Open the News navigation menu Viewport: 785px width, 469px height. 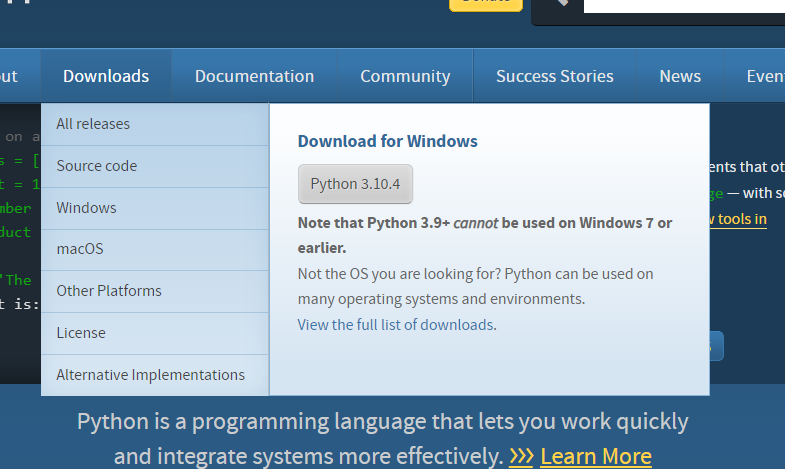pos(680,76)
